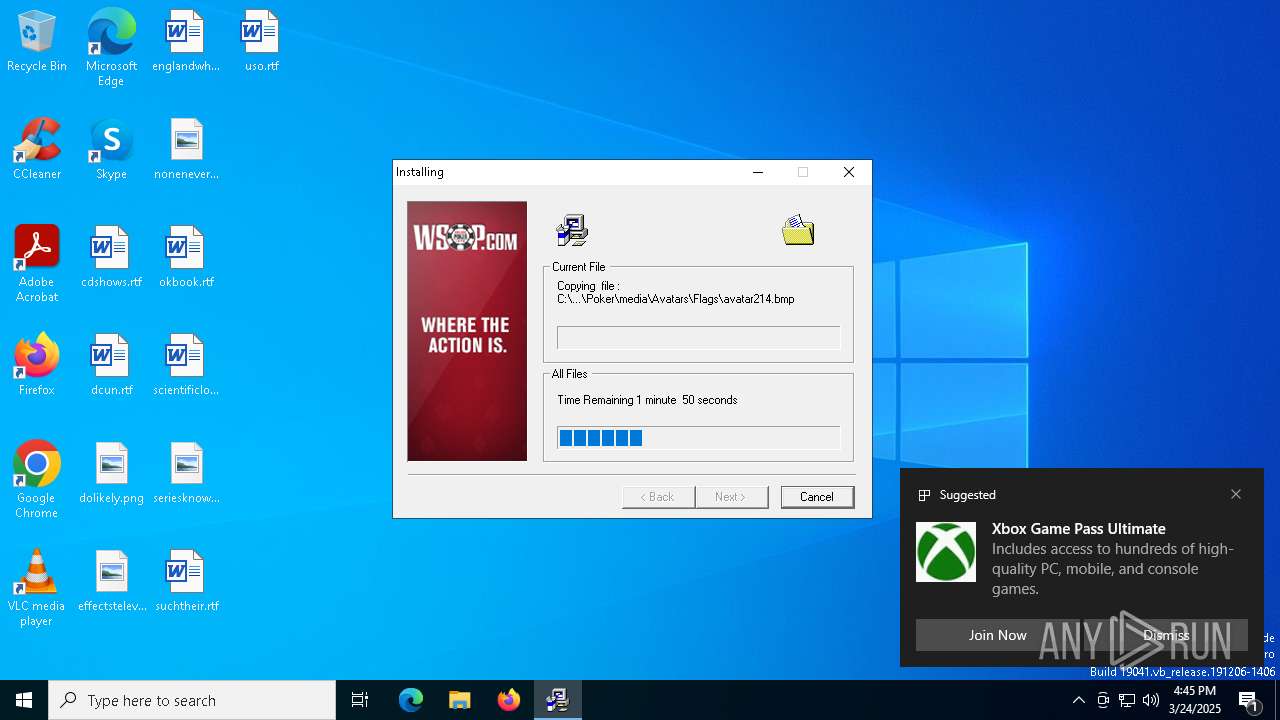Viewport: 1280px width, 720px height.
Task: Open network status tray icon
Action: [x=1127, y=700]
